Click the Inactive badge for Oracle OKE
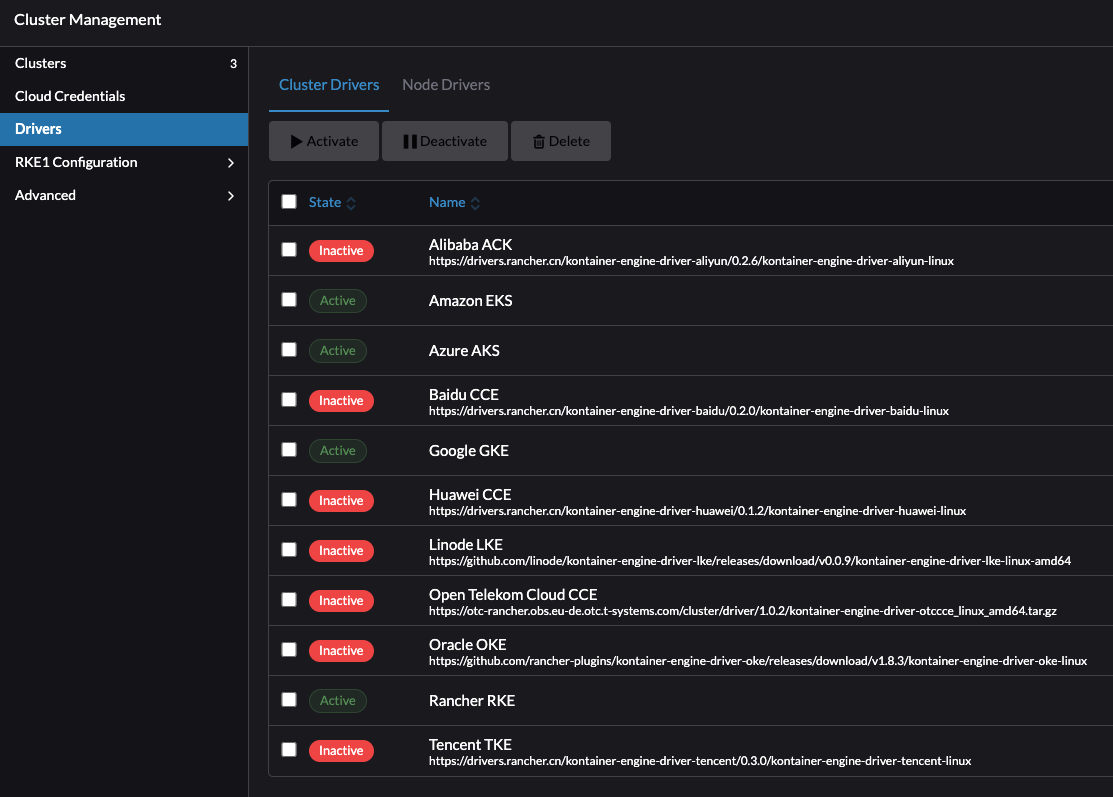 341,651
